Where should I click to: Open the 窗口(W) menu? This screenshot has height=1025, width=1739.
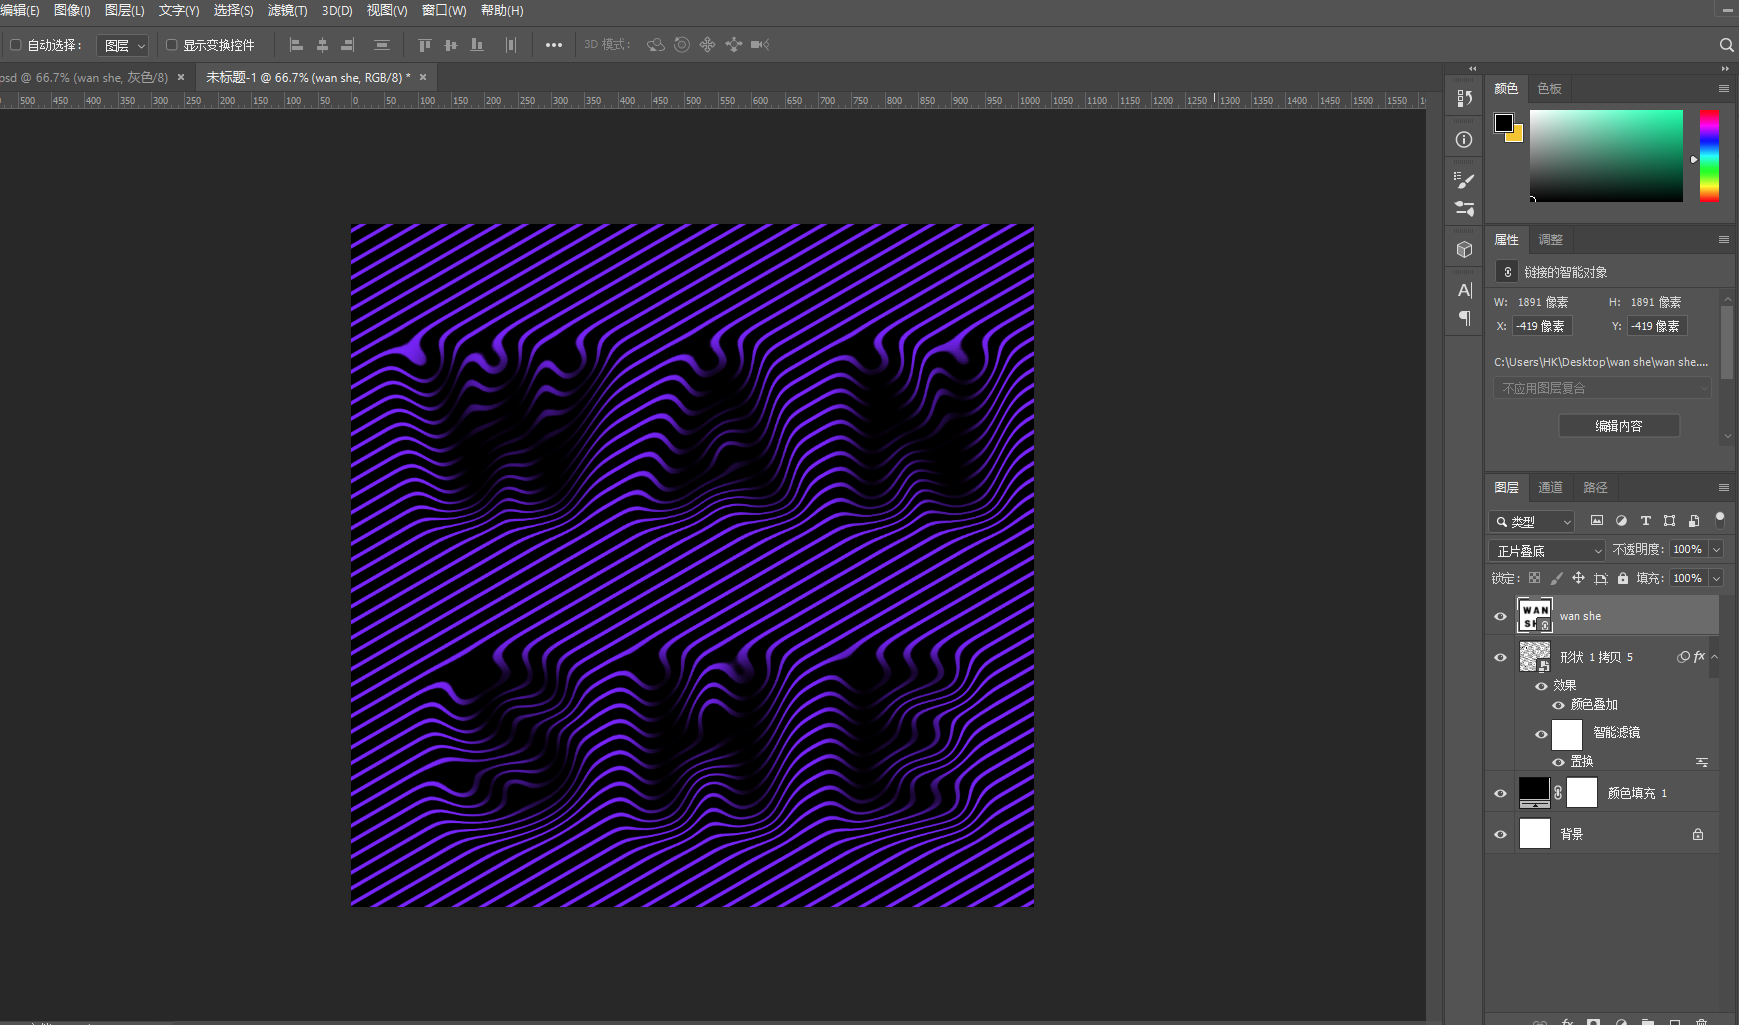coord(444,10)
